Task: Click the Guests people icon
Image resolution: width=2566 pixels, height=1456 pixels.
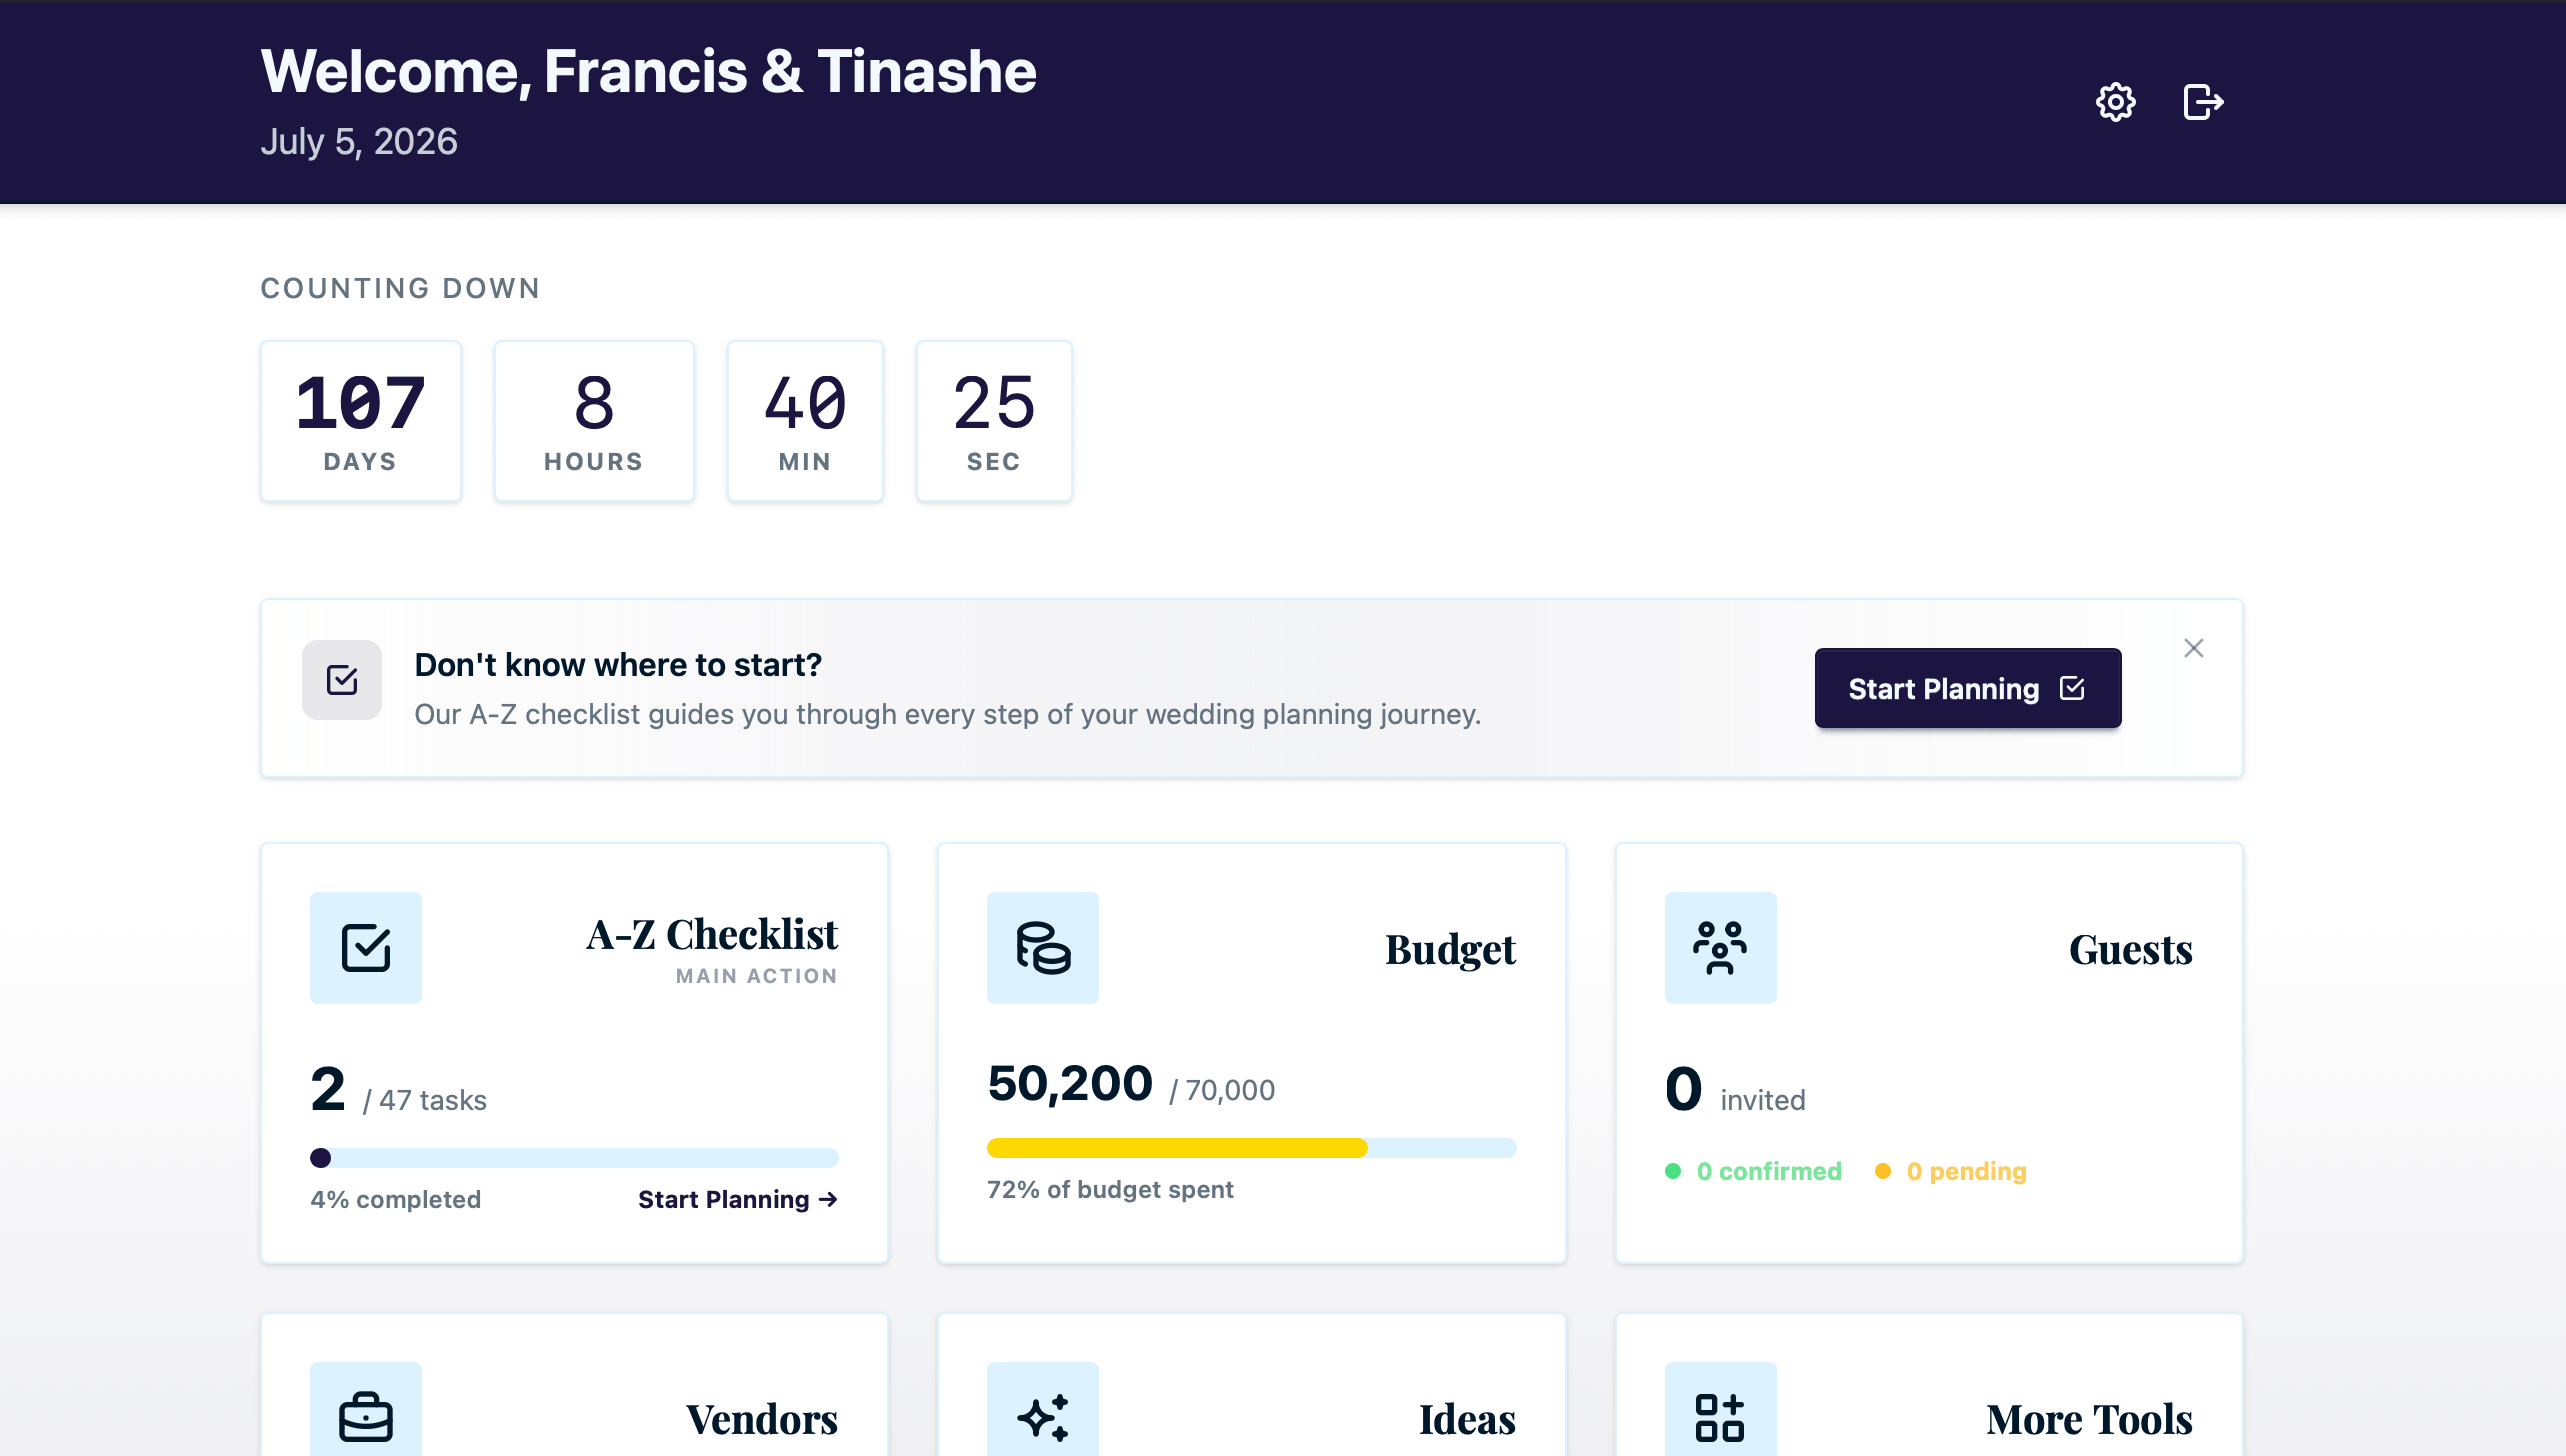Action: 1720,948
